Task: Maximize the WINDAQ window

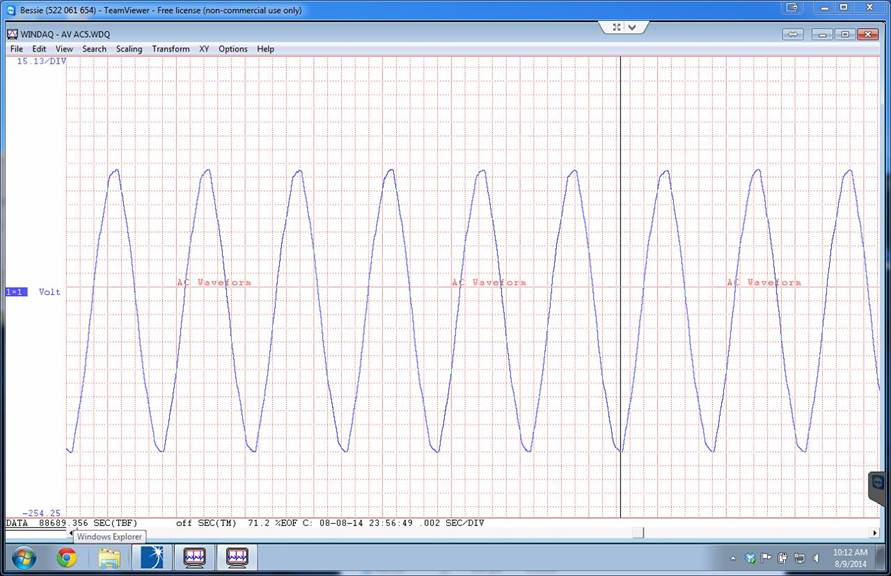Action: [x=844, y=35]
